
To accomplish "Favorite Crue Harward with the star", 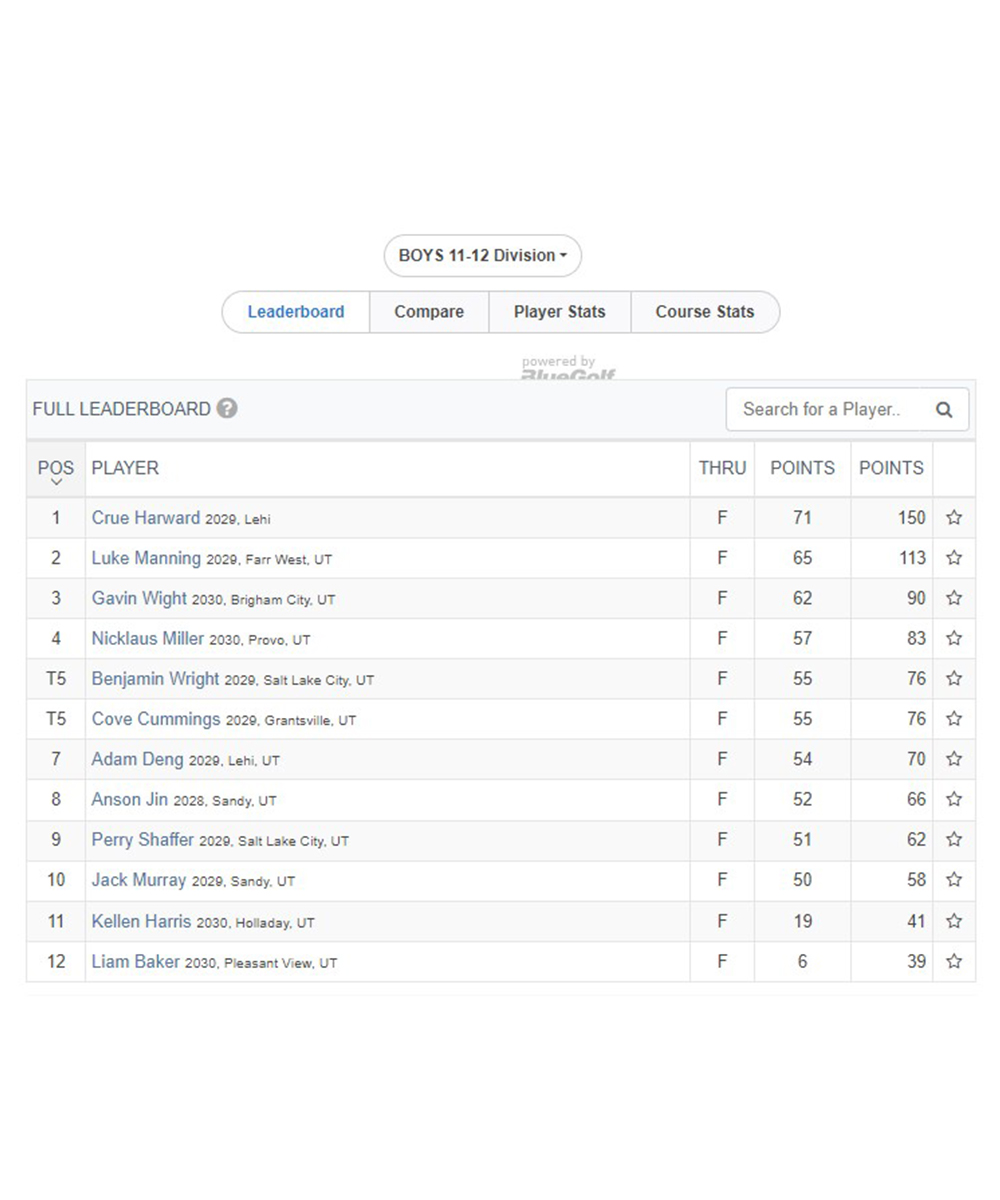I will point(954,518).
